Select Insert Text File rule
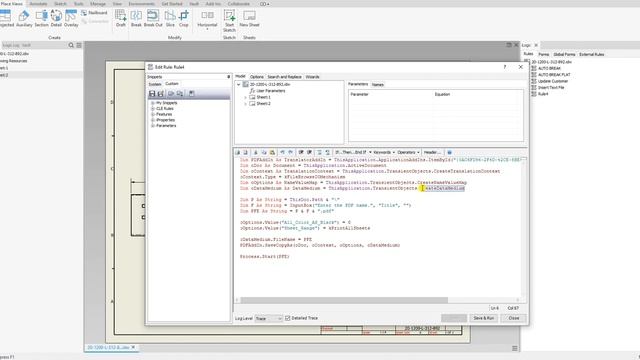This screenshot has height=360, width=640. pyautogui.click(x=551, y=87)
